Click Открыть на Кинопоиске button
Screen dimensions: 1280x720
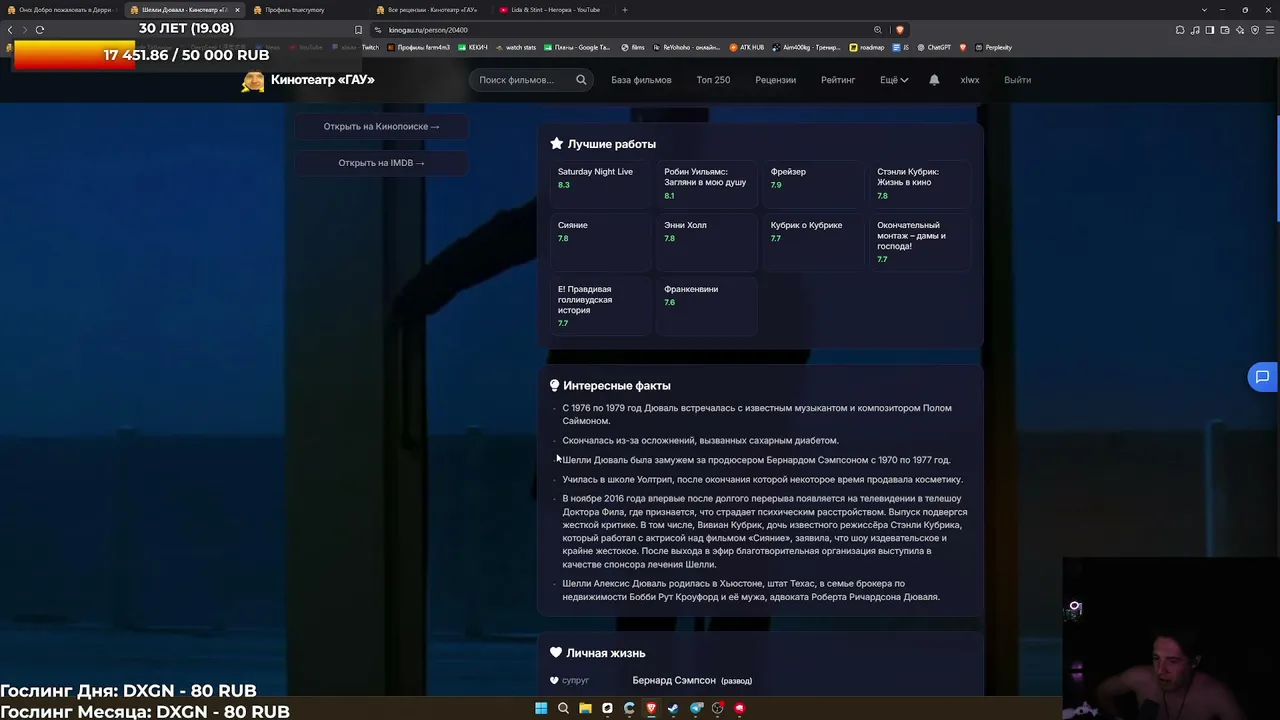coord(381,127)
